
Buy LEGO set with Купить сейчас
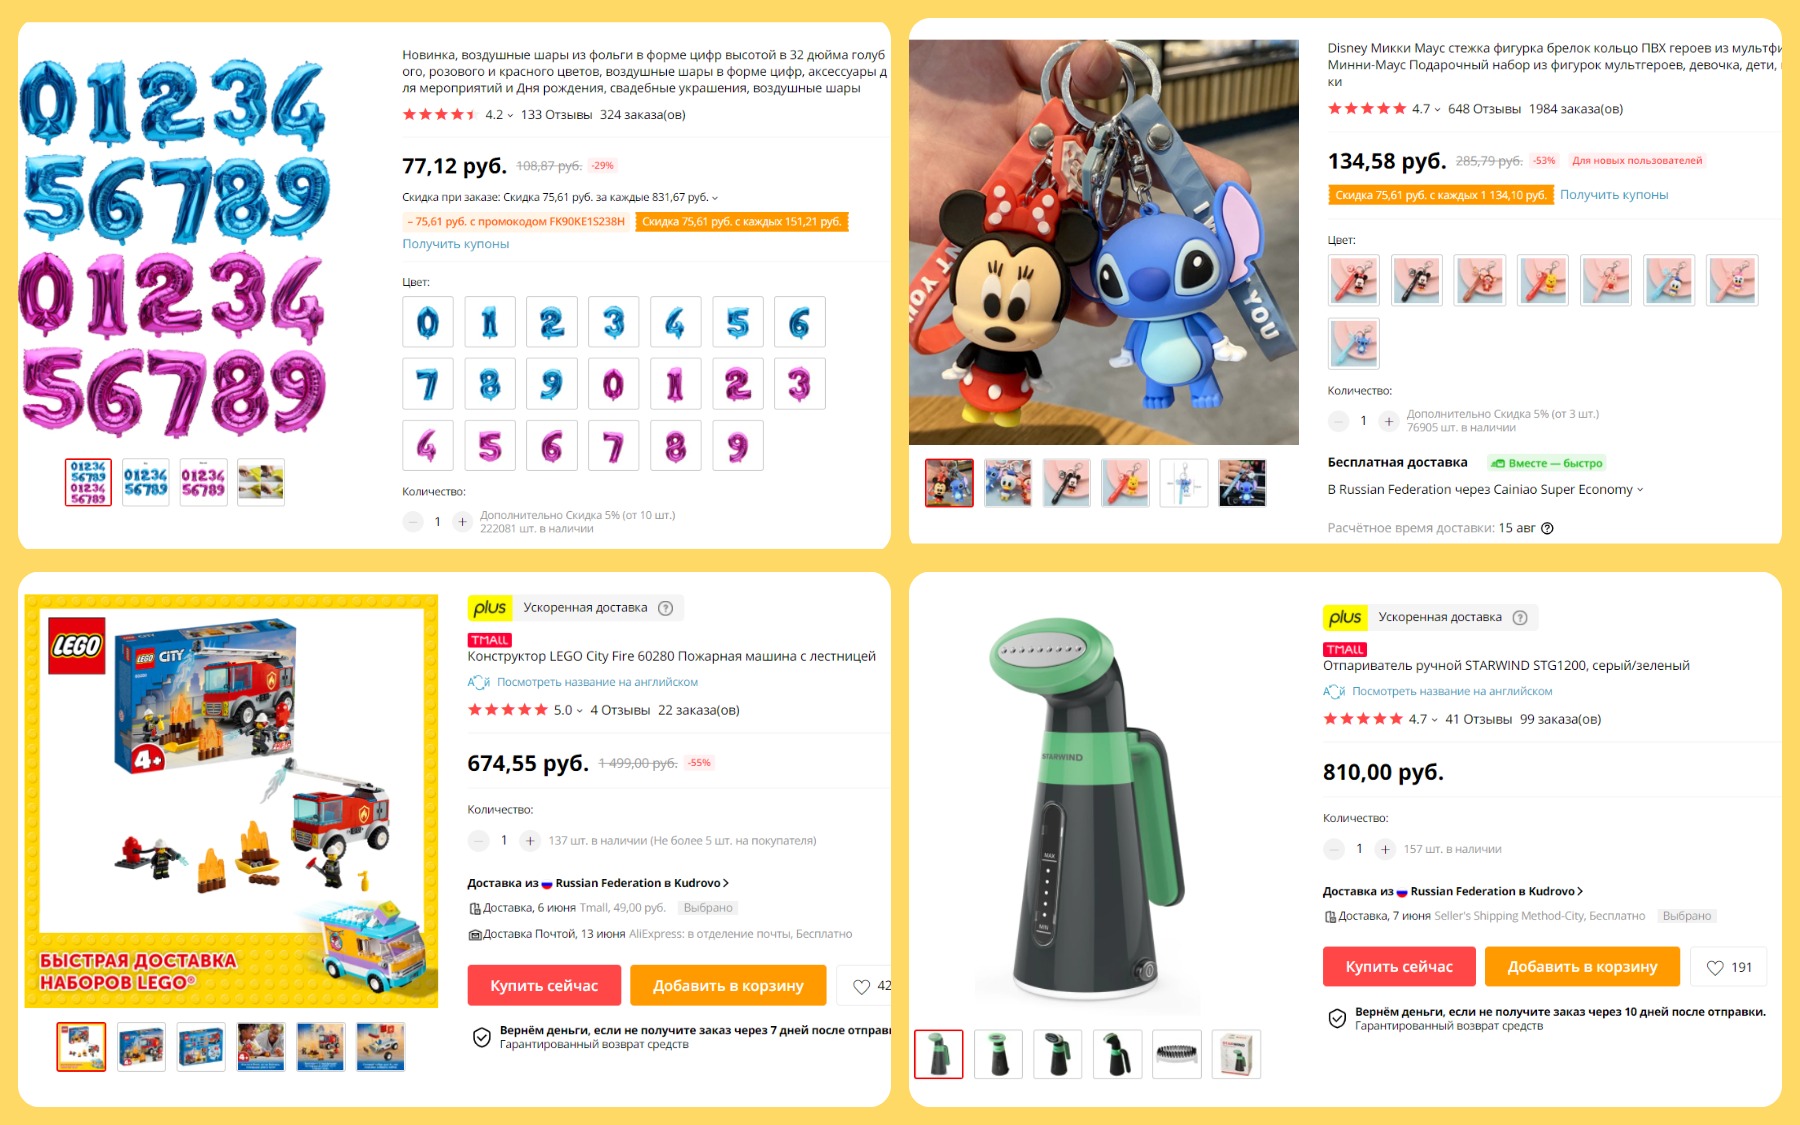click(544, 985)
